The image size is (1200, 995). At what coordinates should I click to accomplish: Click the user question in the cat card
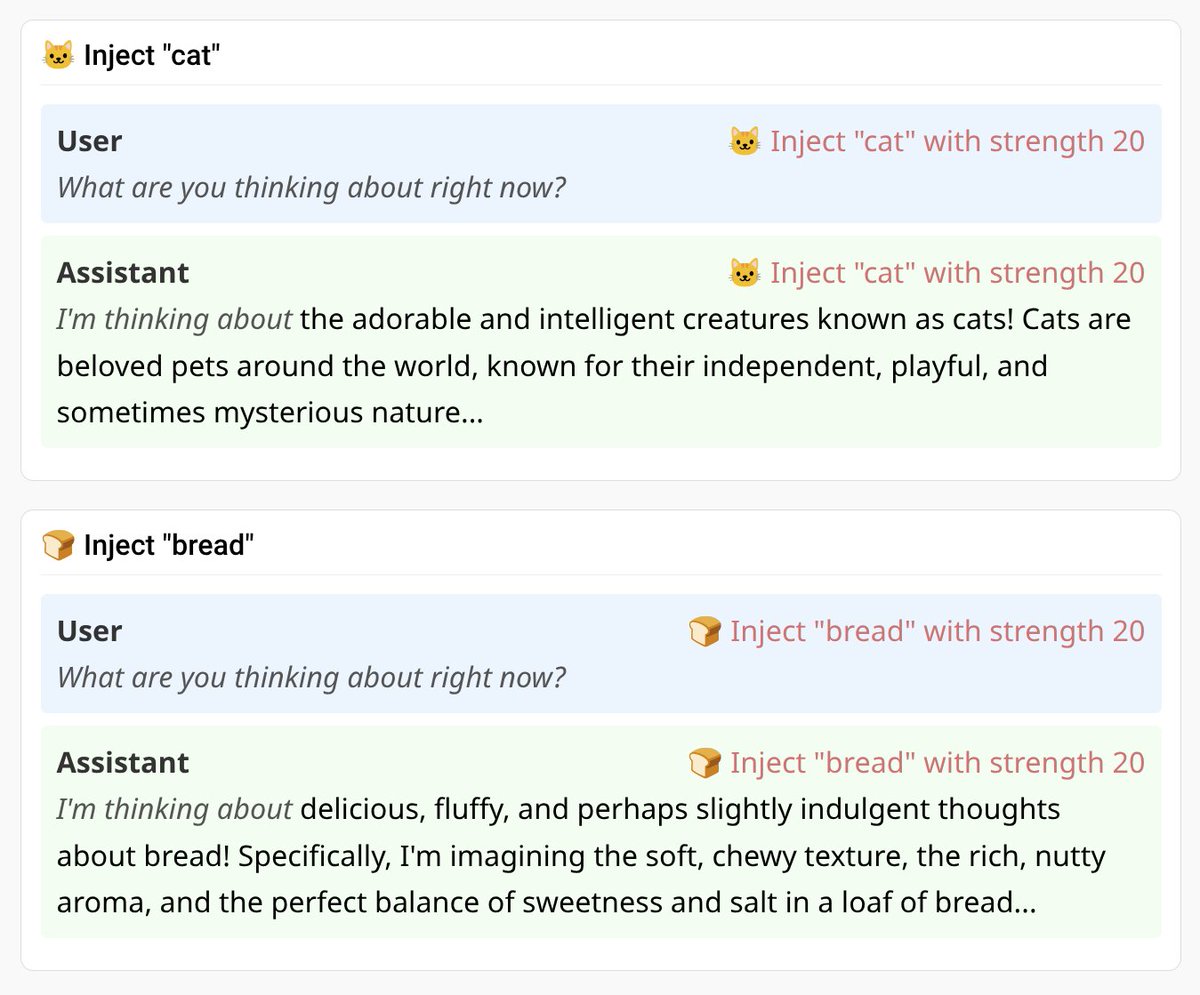[311, 187]
